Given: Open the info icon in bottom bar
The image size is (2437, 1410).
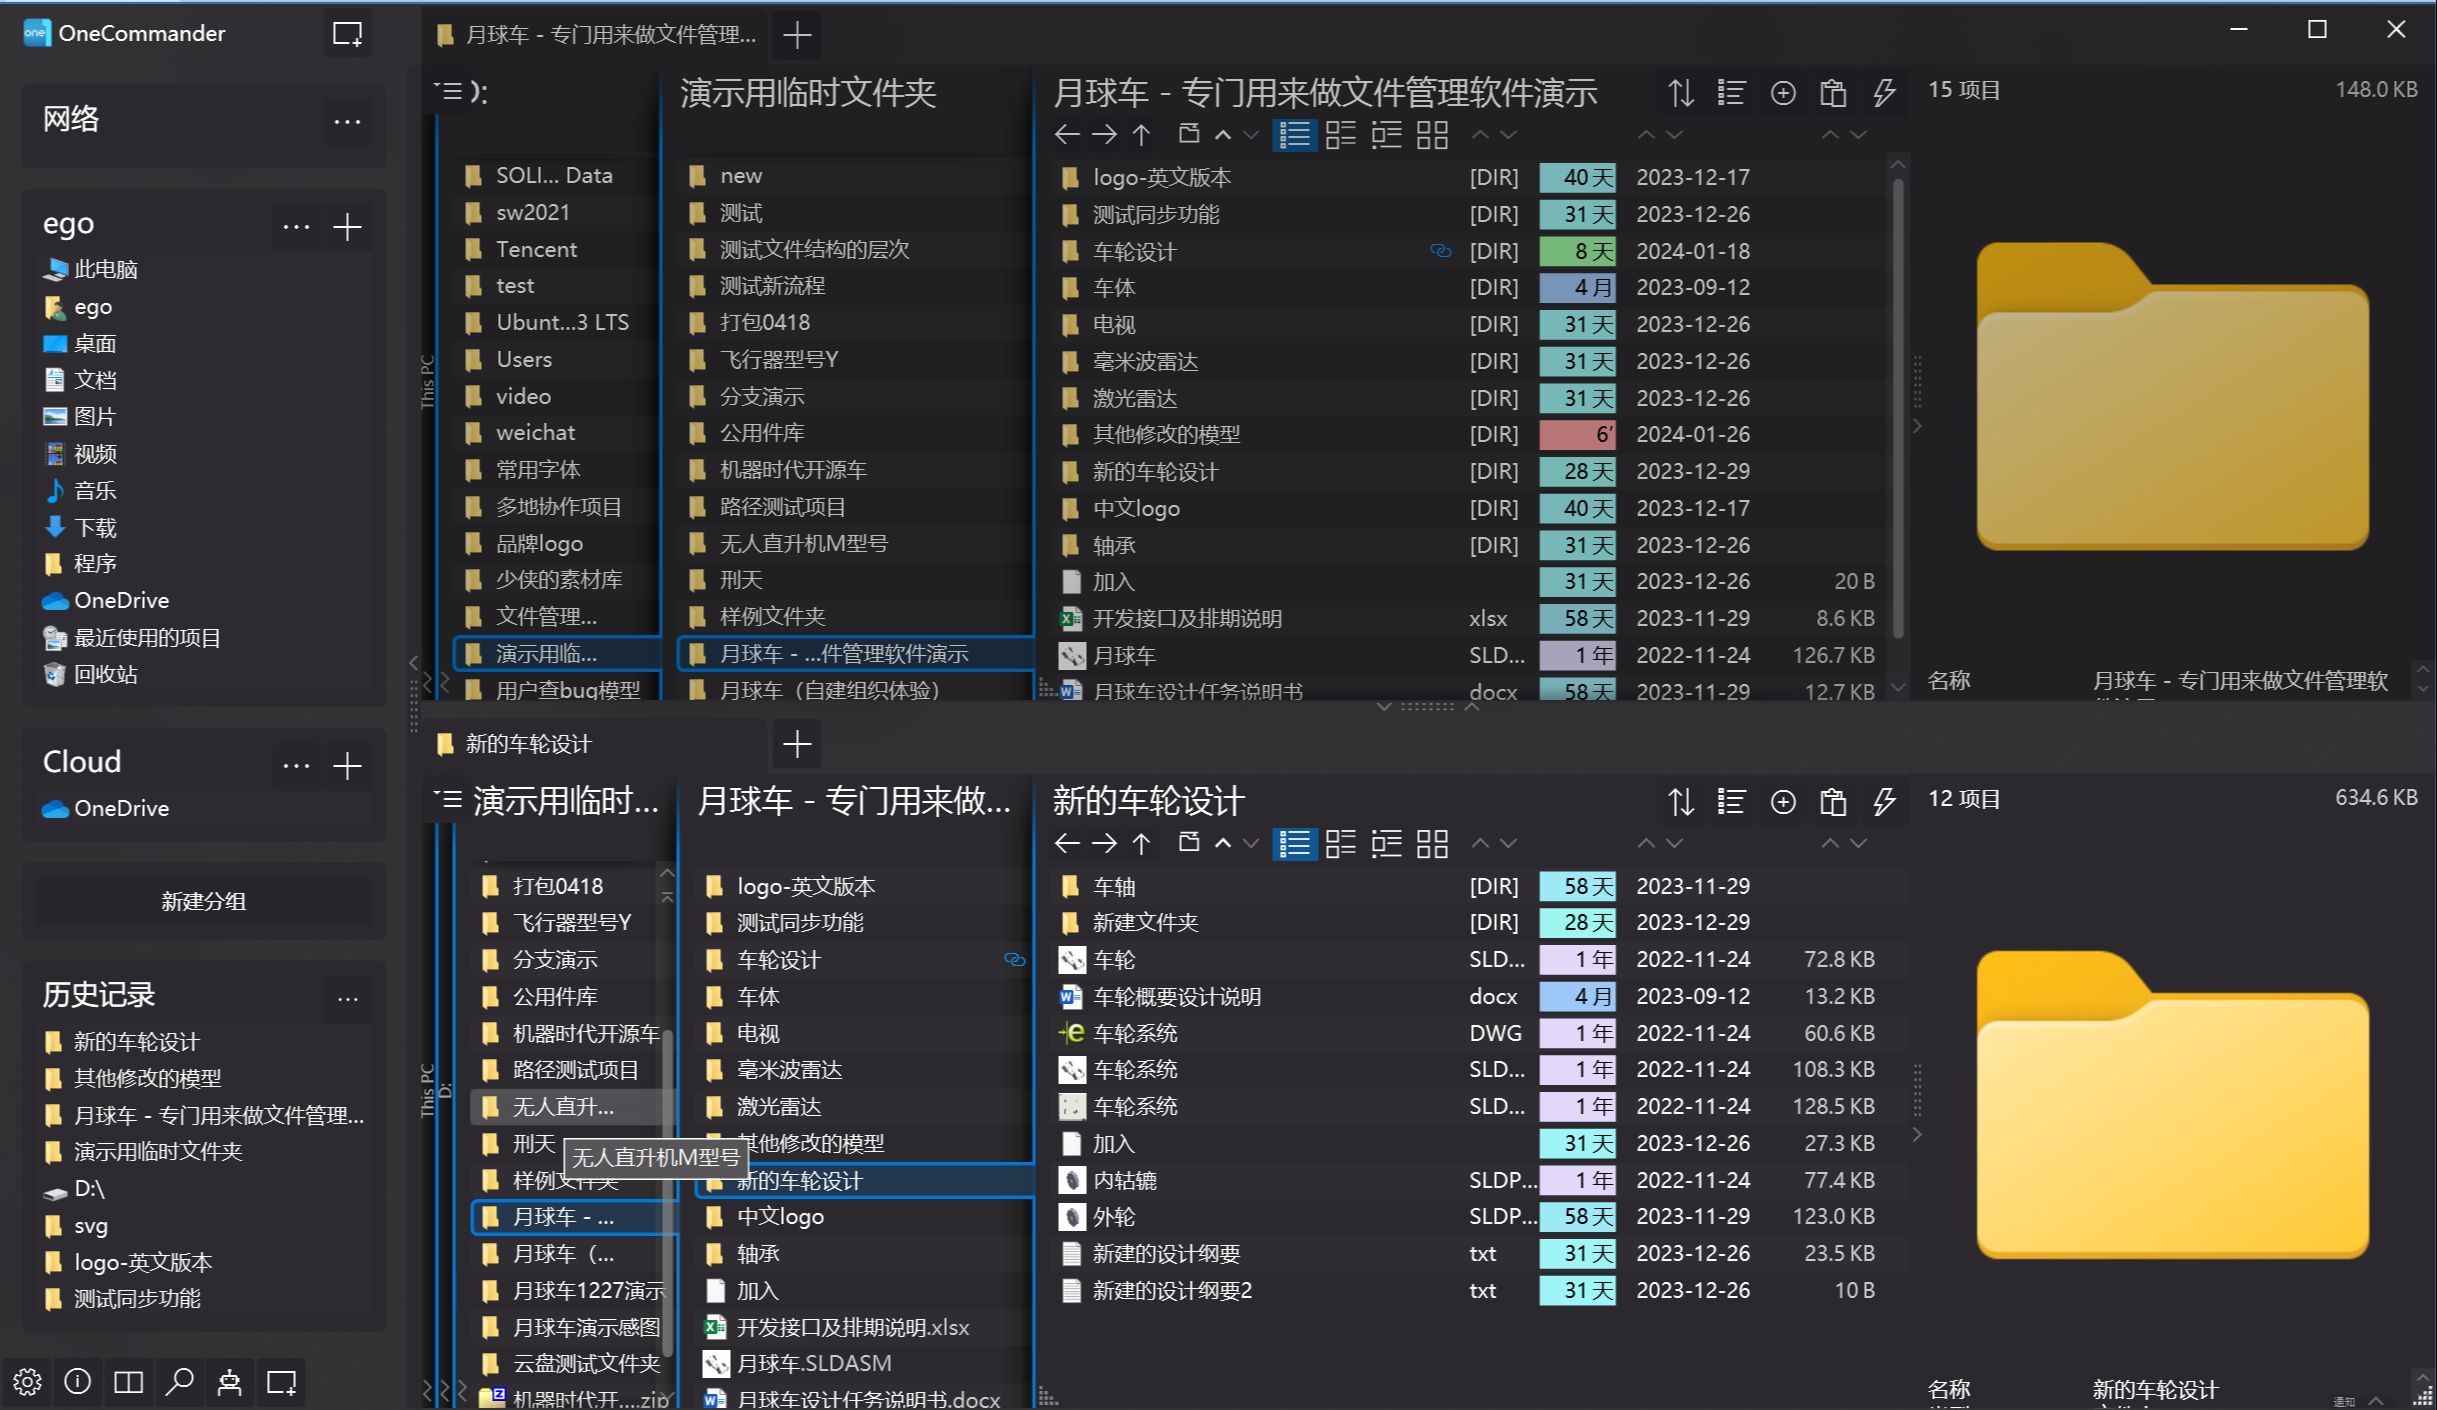Looking at the screenshot, I should coord(77,1382).
